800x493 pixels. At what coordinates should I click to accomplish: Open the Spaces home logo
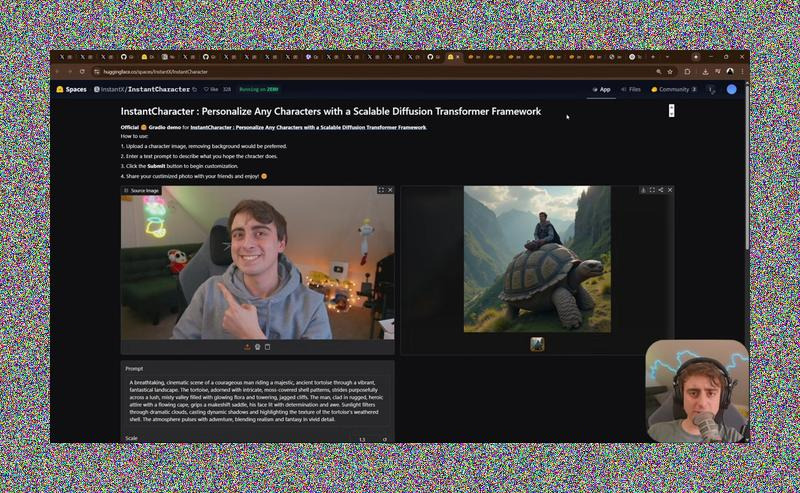tap(71, 89)
